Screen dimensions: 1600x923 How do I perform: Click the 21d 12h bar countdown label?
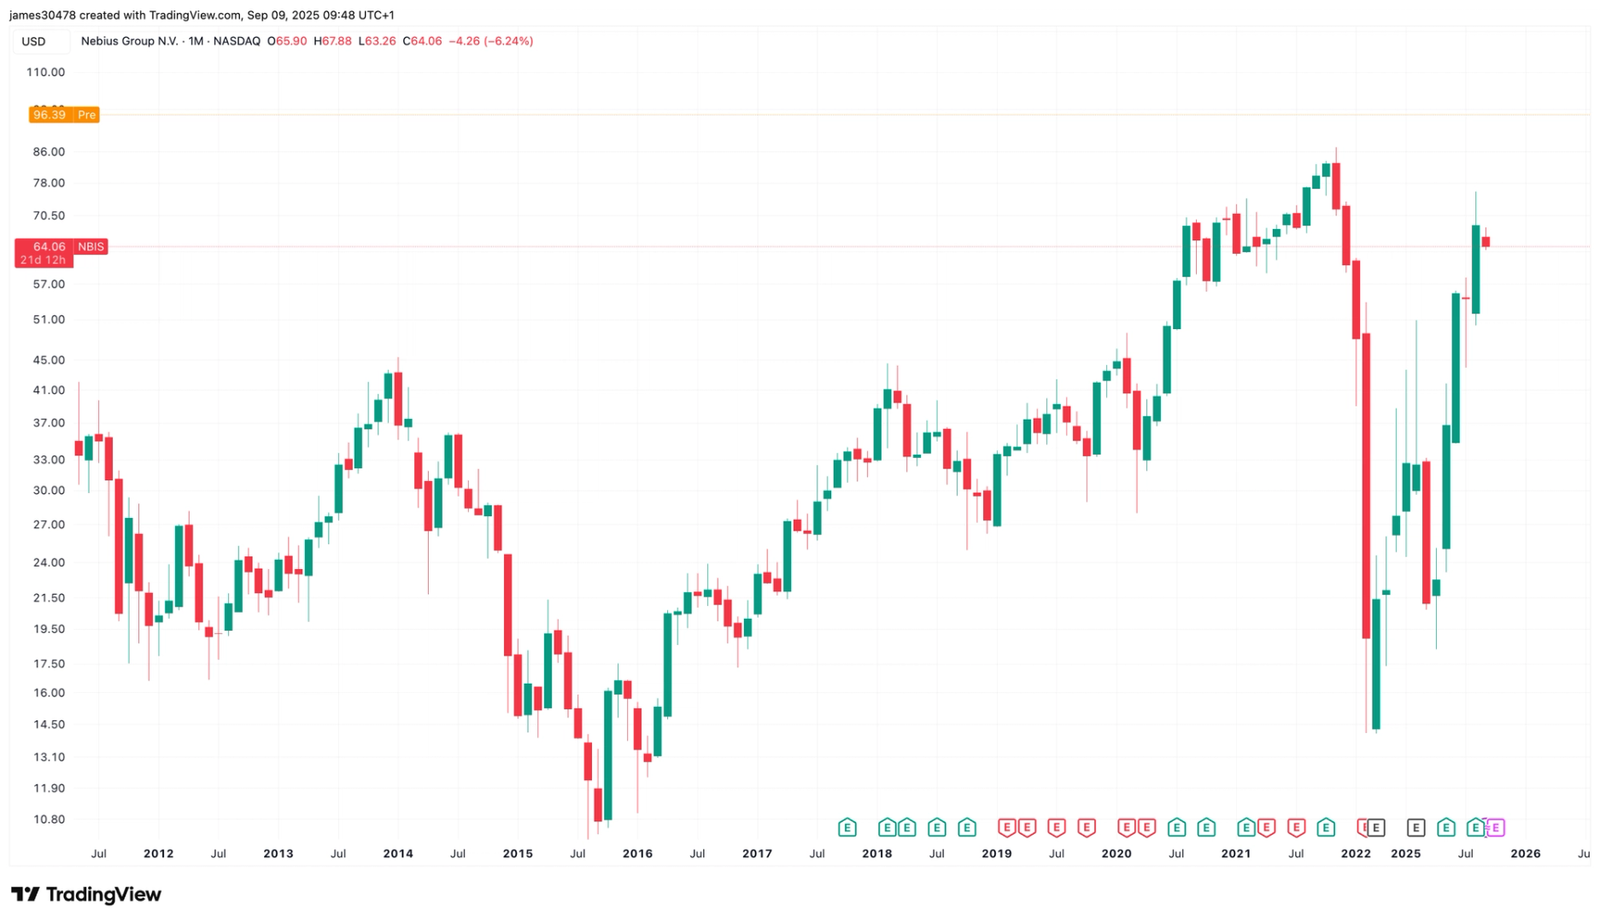pyautogui.click(x=44, y=260)
